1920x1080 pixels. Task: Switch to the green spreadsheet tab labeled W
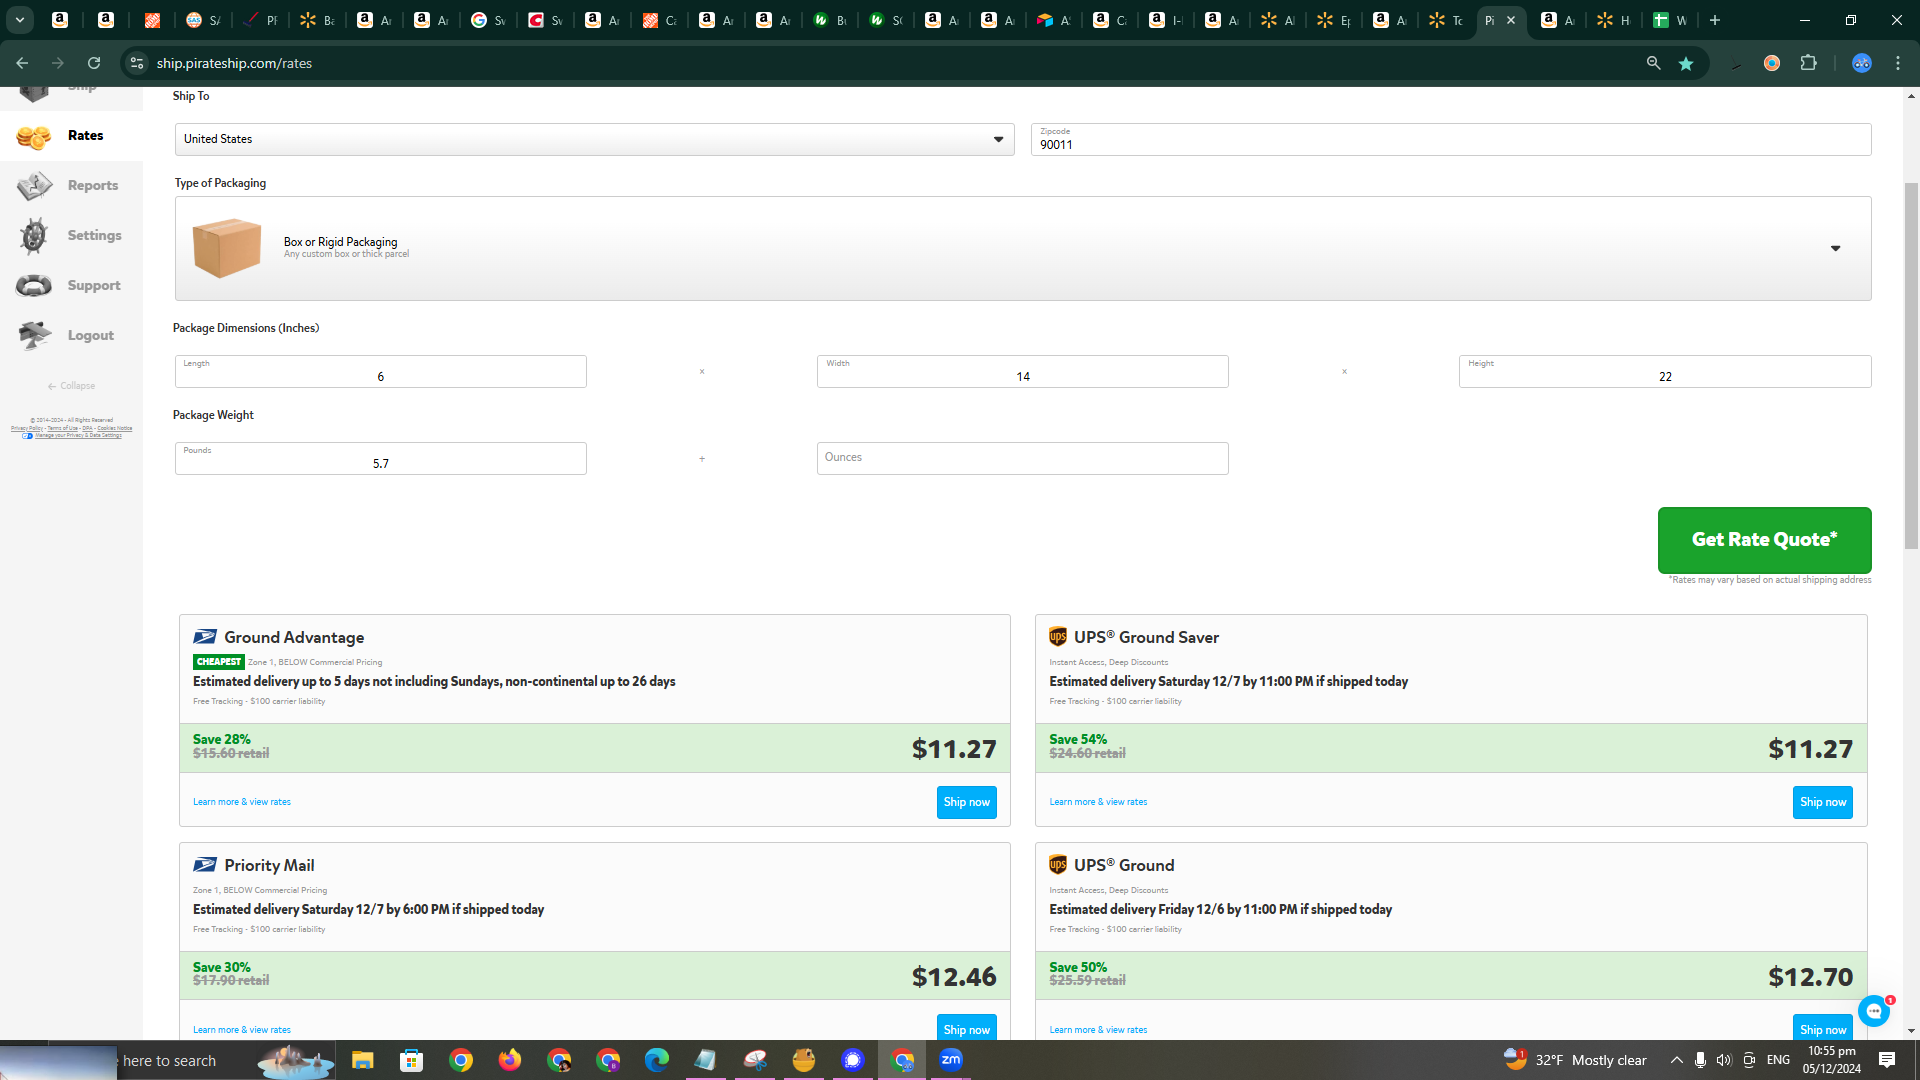click(1670, 20)
